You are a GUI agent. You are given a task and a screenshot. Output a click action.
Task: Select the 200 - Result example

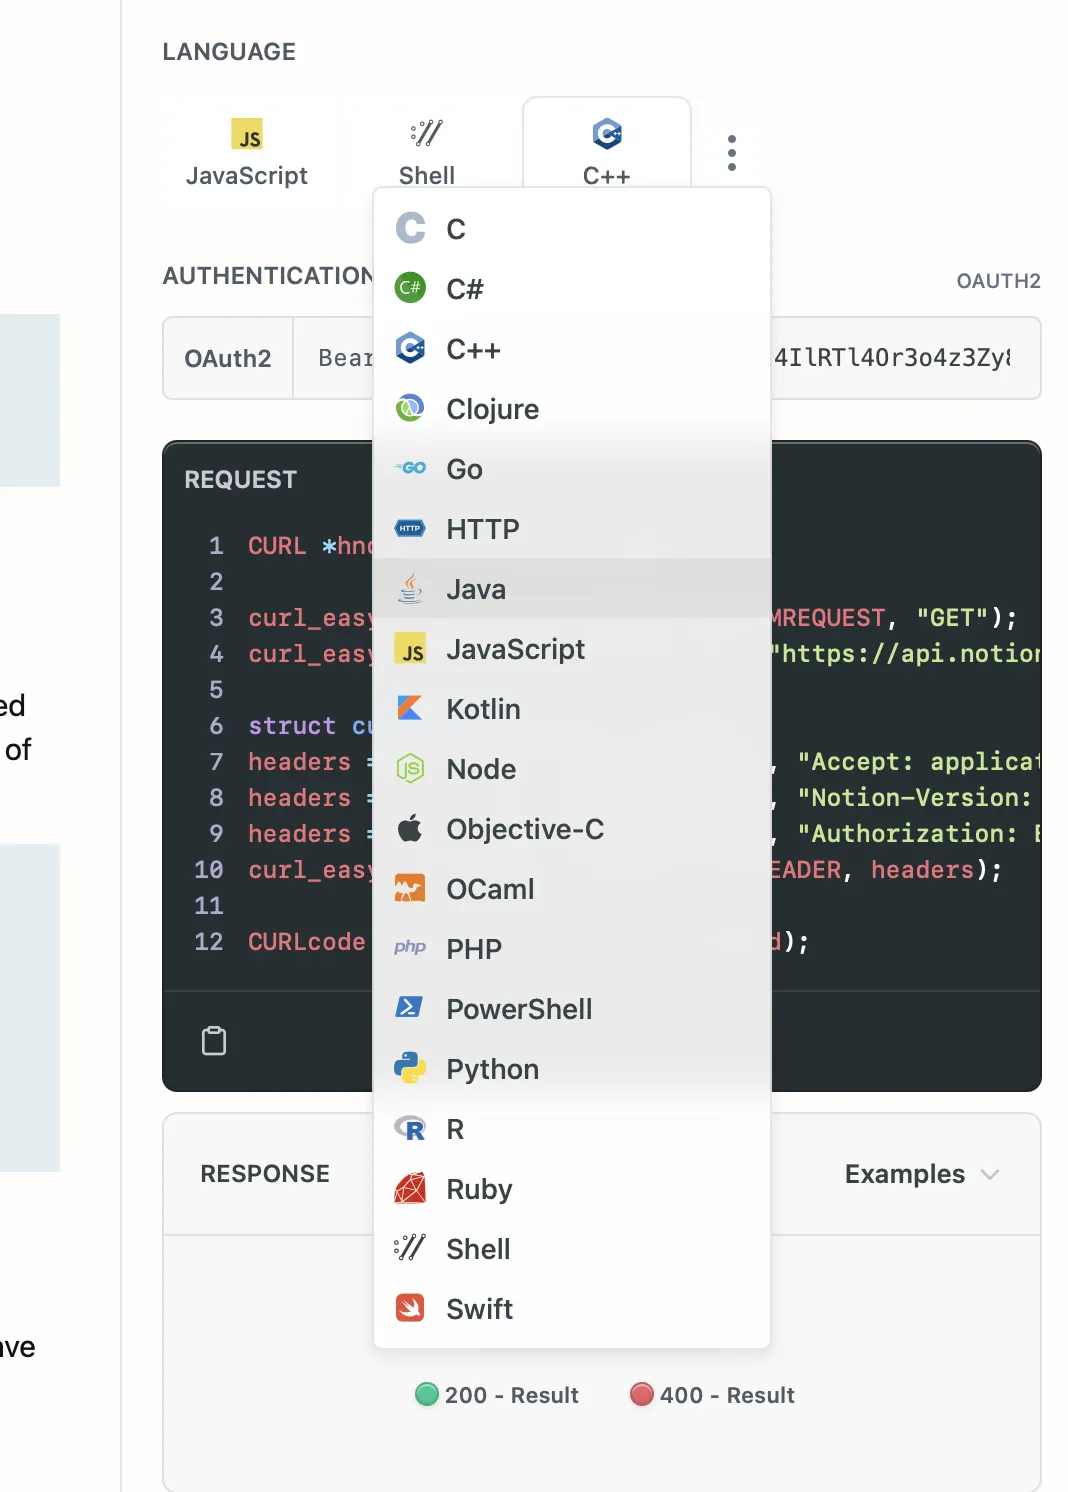(x=497, y=1395)
